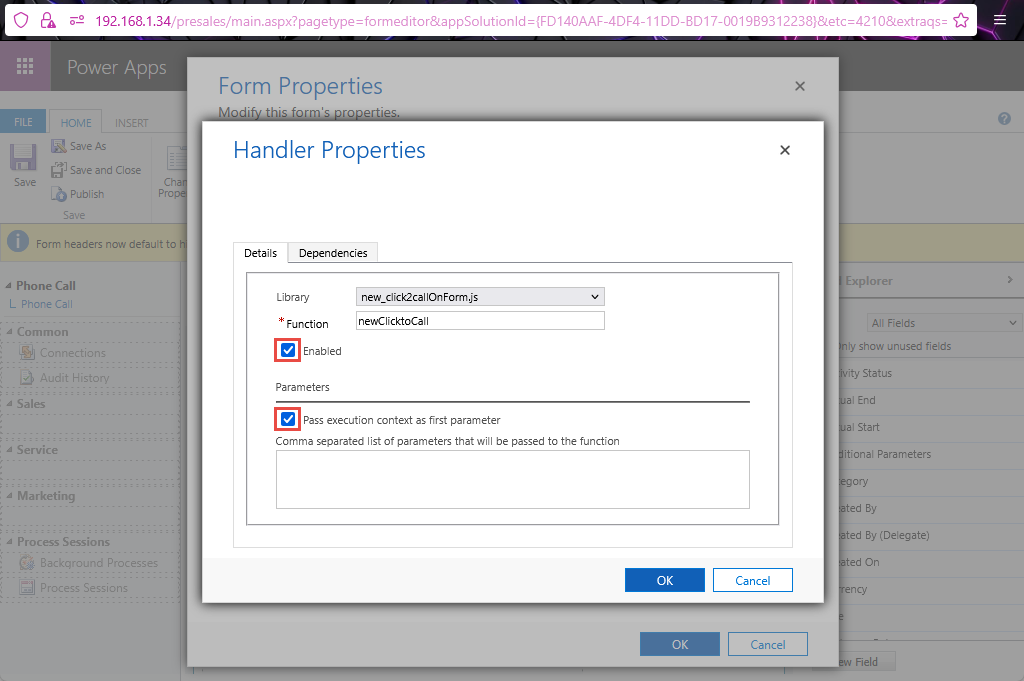
Task: Uncheck Pass execution context as first parameter
Action: tap(288, 419)
